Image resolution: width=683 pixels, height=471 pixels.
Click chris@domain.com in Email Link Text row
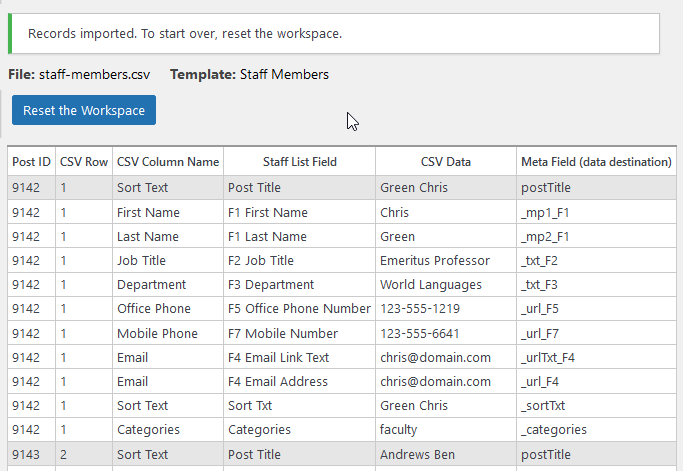point(435,358)
